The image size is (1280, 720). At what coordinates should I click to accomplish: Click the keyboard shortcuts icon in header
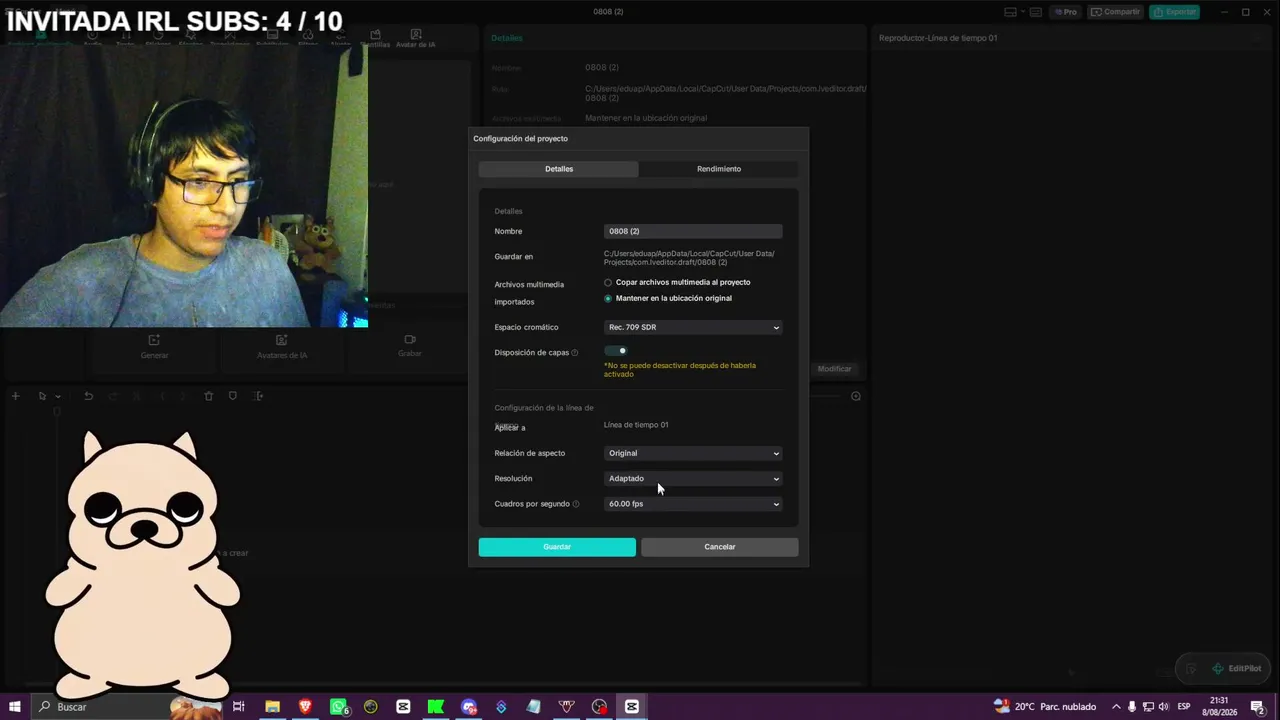(x=1035, y=12)
